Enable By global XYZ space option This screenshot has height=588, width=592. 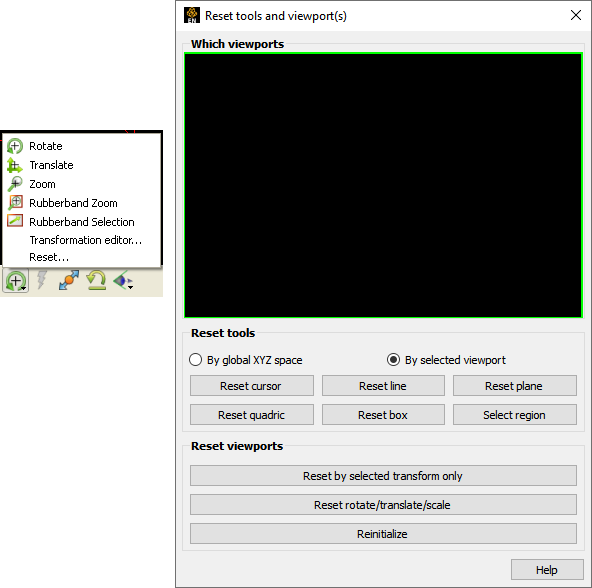point(195,360)
